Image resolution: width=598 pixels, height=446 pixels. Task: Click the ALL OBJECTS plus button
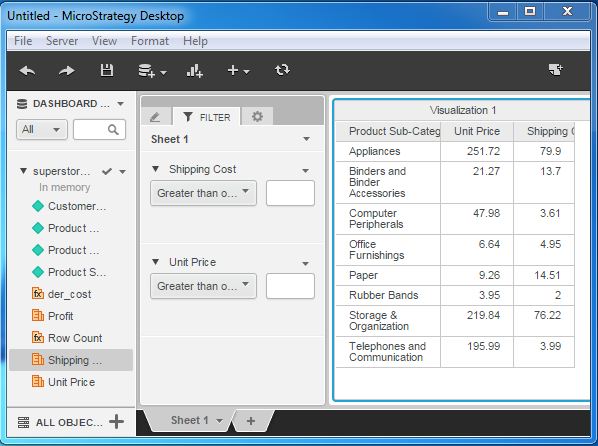[116, 422]
